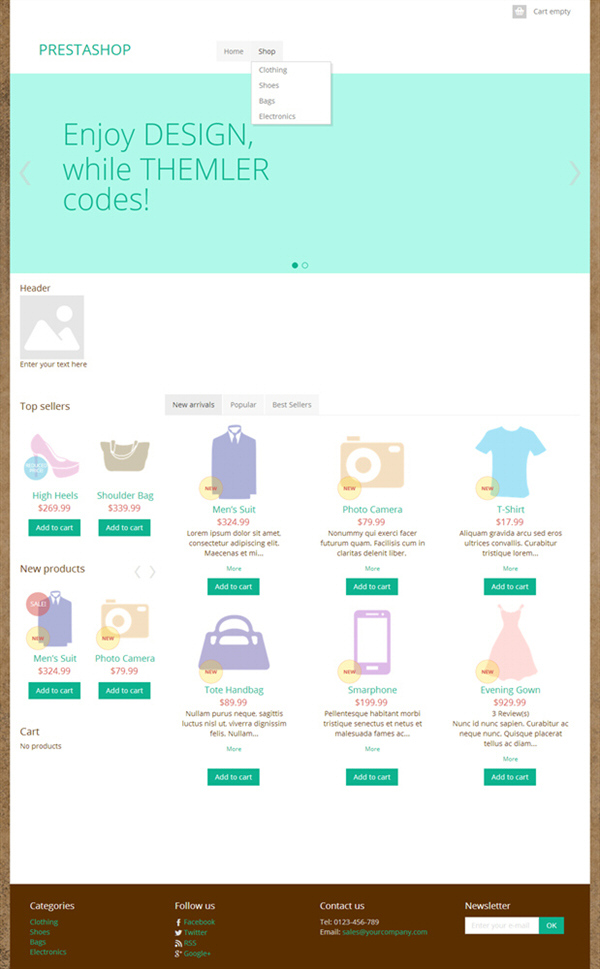Screen dimensions: 600x969
Task: Open the shopping cart icon
Action: (x=519, y=12)
